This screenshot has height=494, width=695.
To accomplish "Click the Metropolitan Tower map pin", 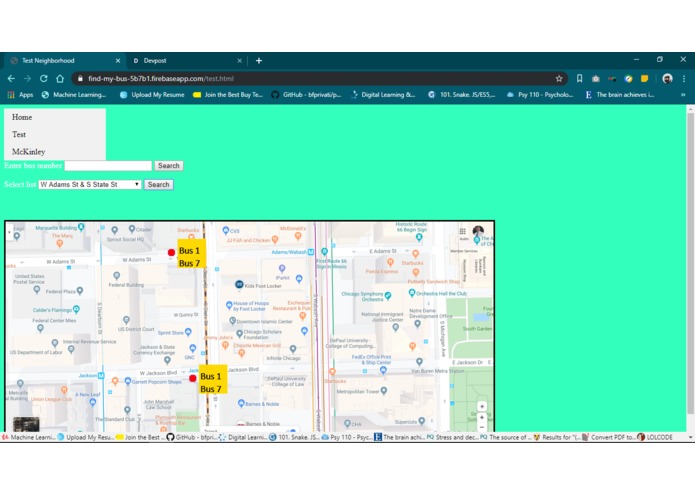I will (384, 390).
